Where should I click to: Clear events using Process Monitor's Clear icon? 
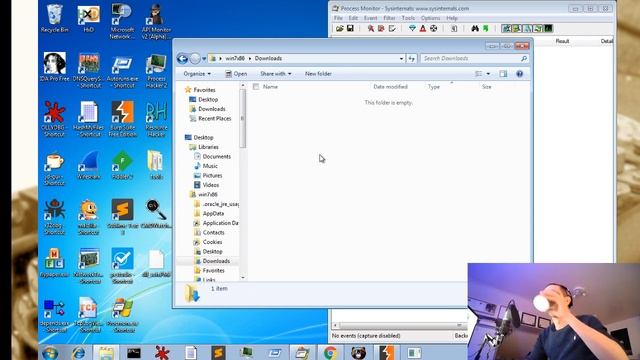point(392,29)
